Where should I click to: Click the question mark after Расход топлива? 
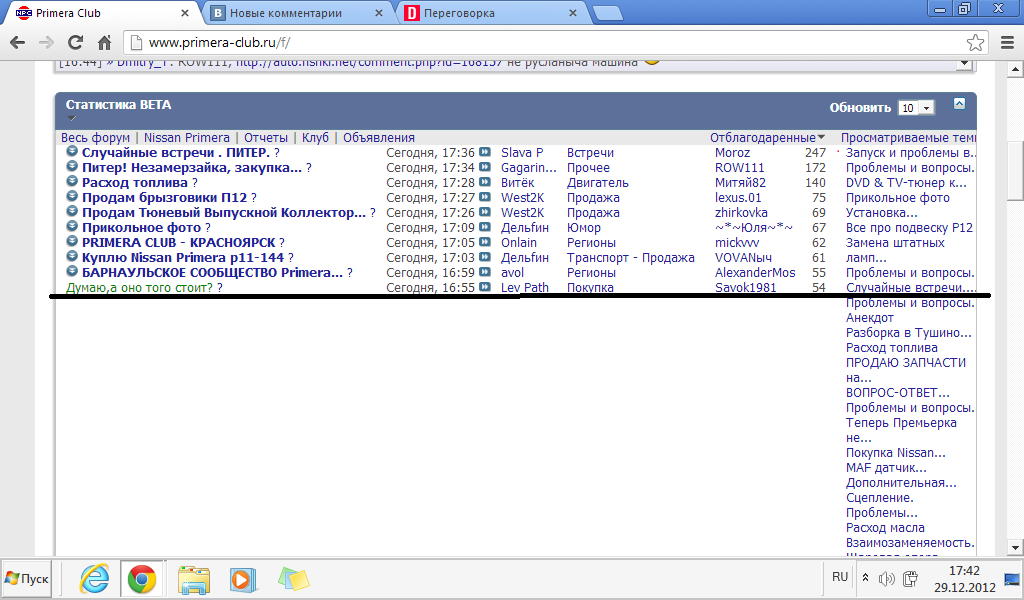(195, 183)
